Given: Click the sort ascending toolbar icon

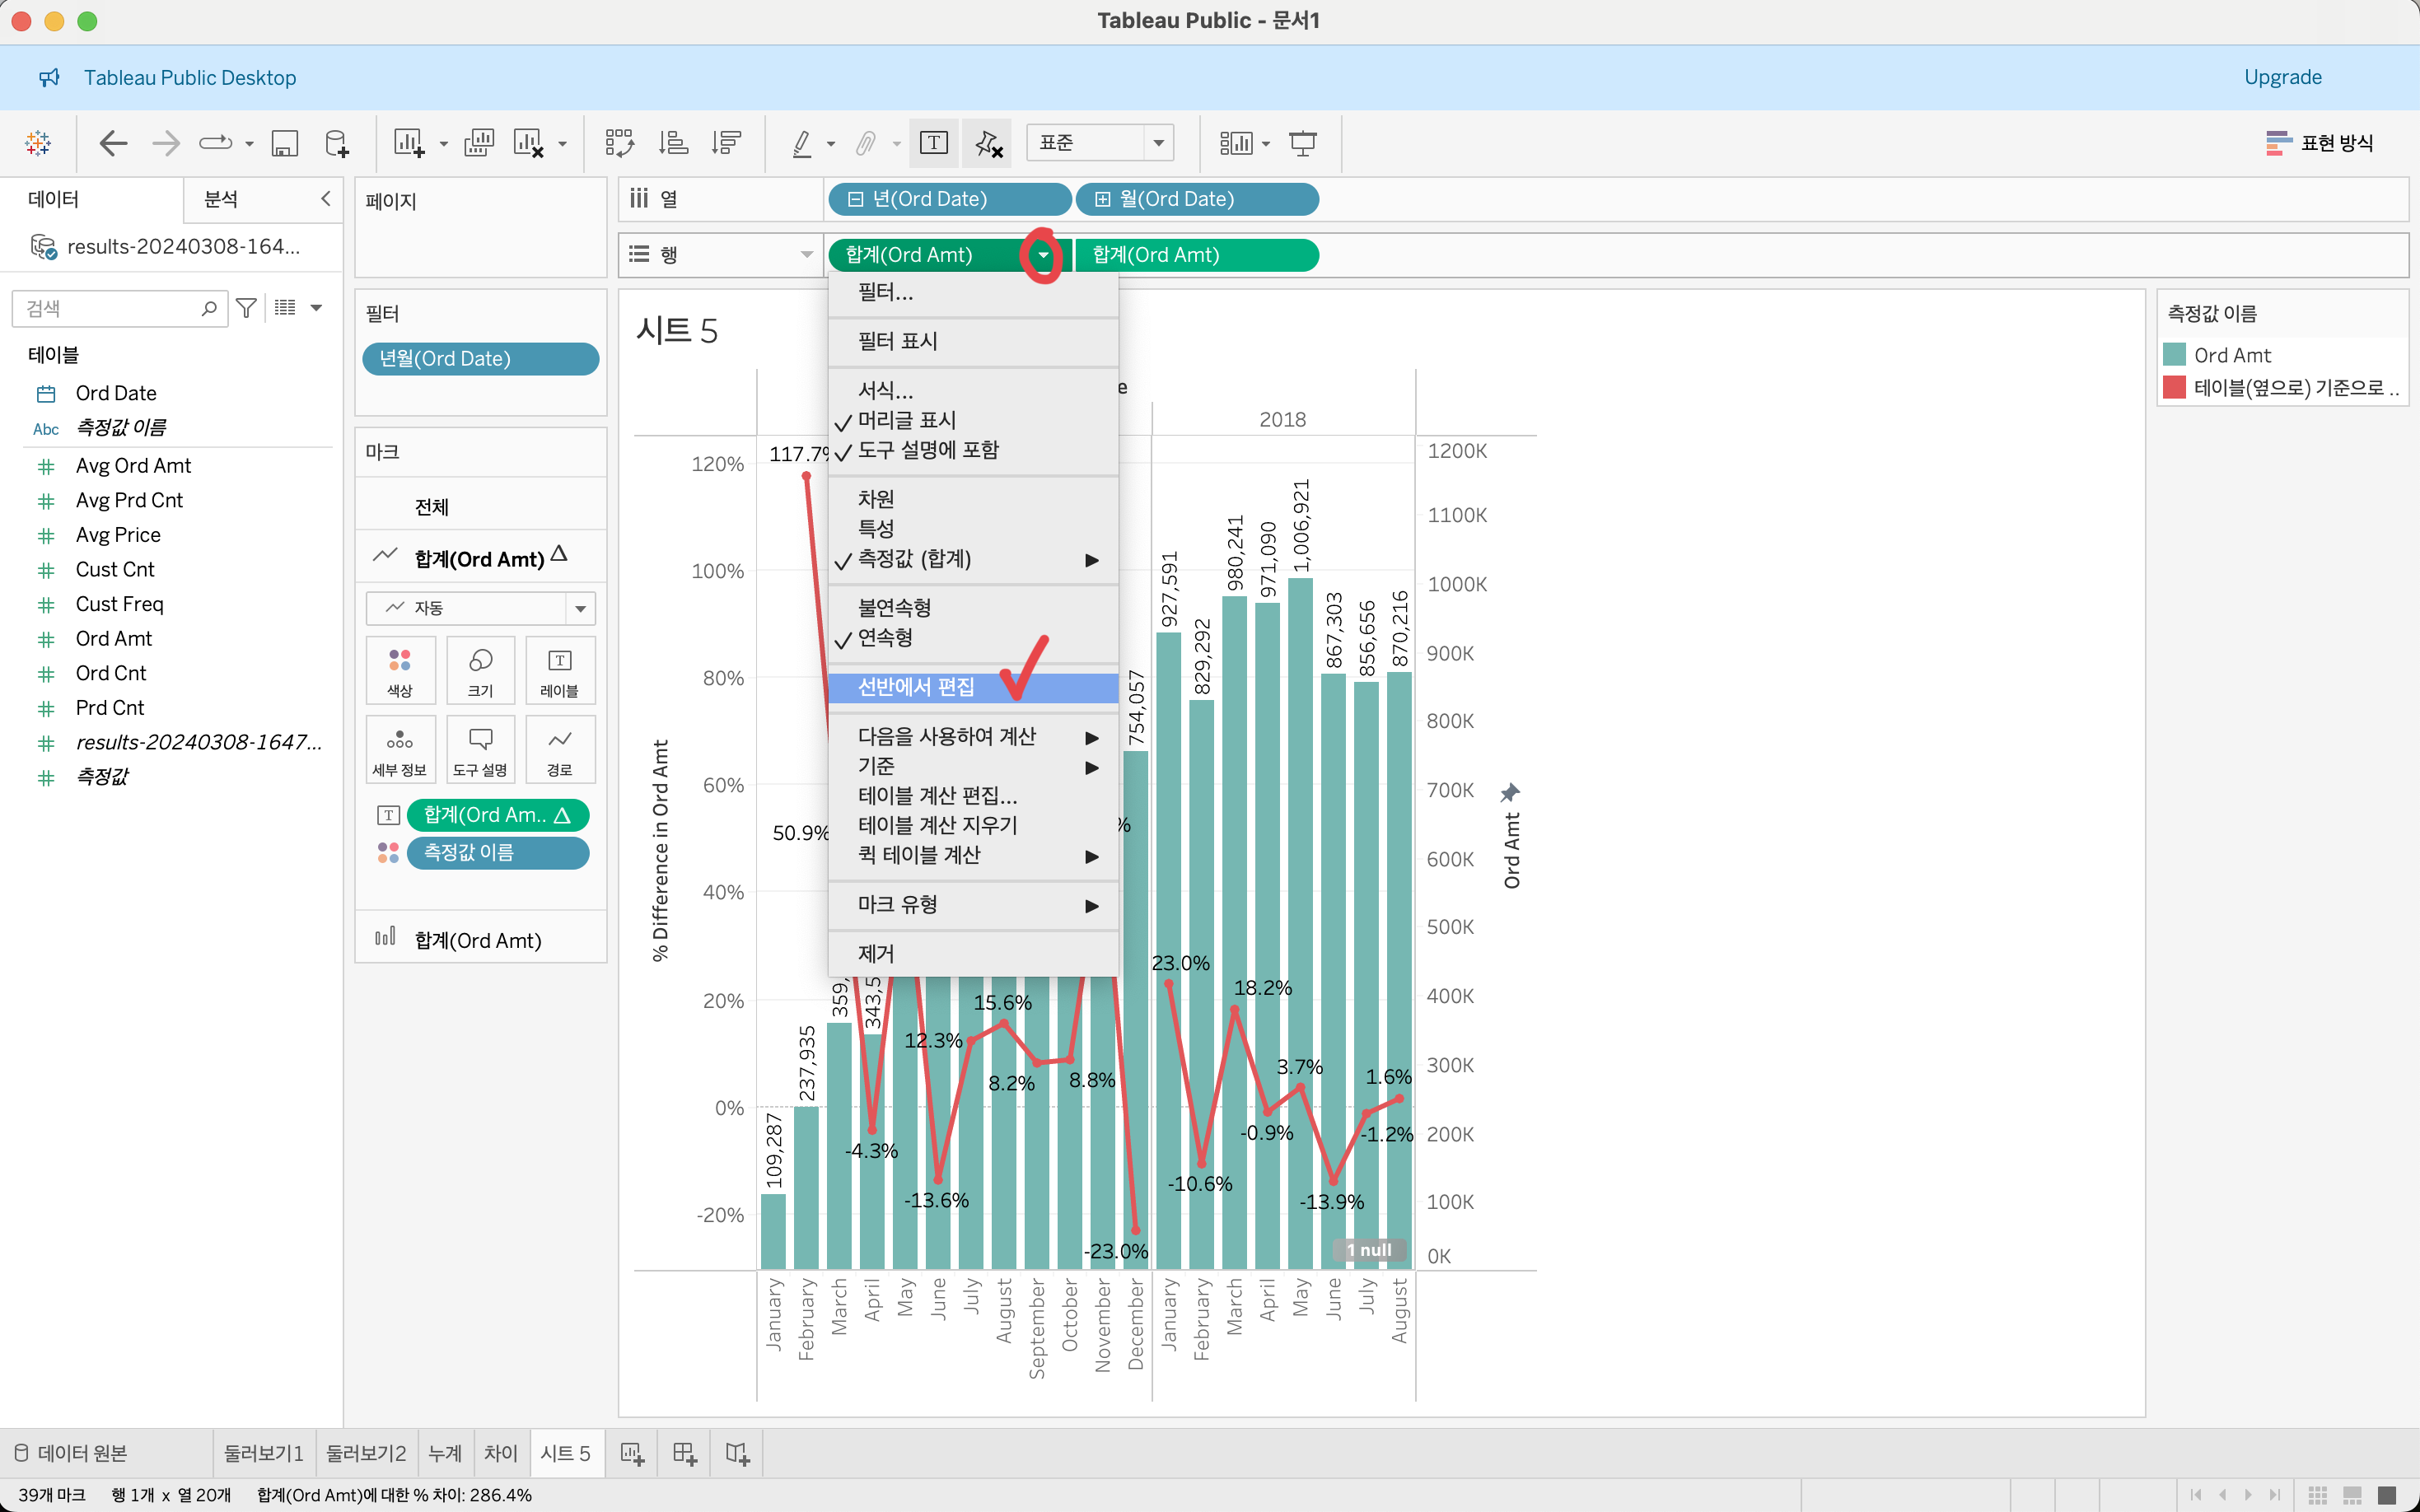Looking at the screenshot, I should point(673,143).
